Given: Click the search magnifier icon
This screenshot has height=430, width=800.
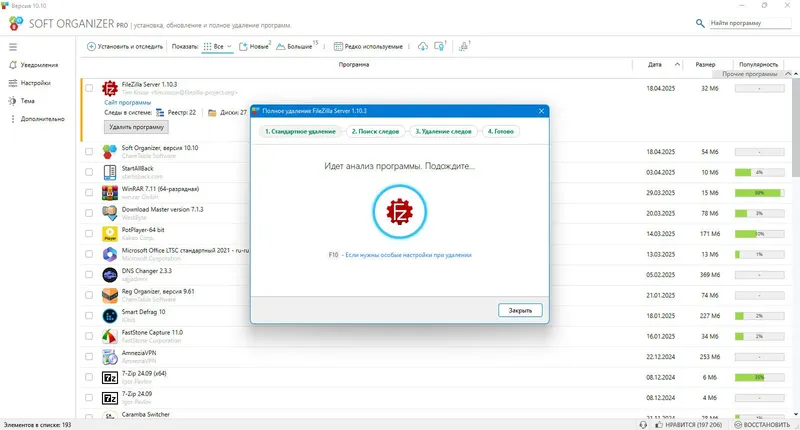Looking at the screenshot, I should [x=700, y=23].
